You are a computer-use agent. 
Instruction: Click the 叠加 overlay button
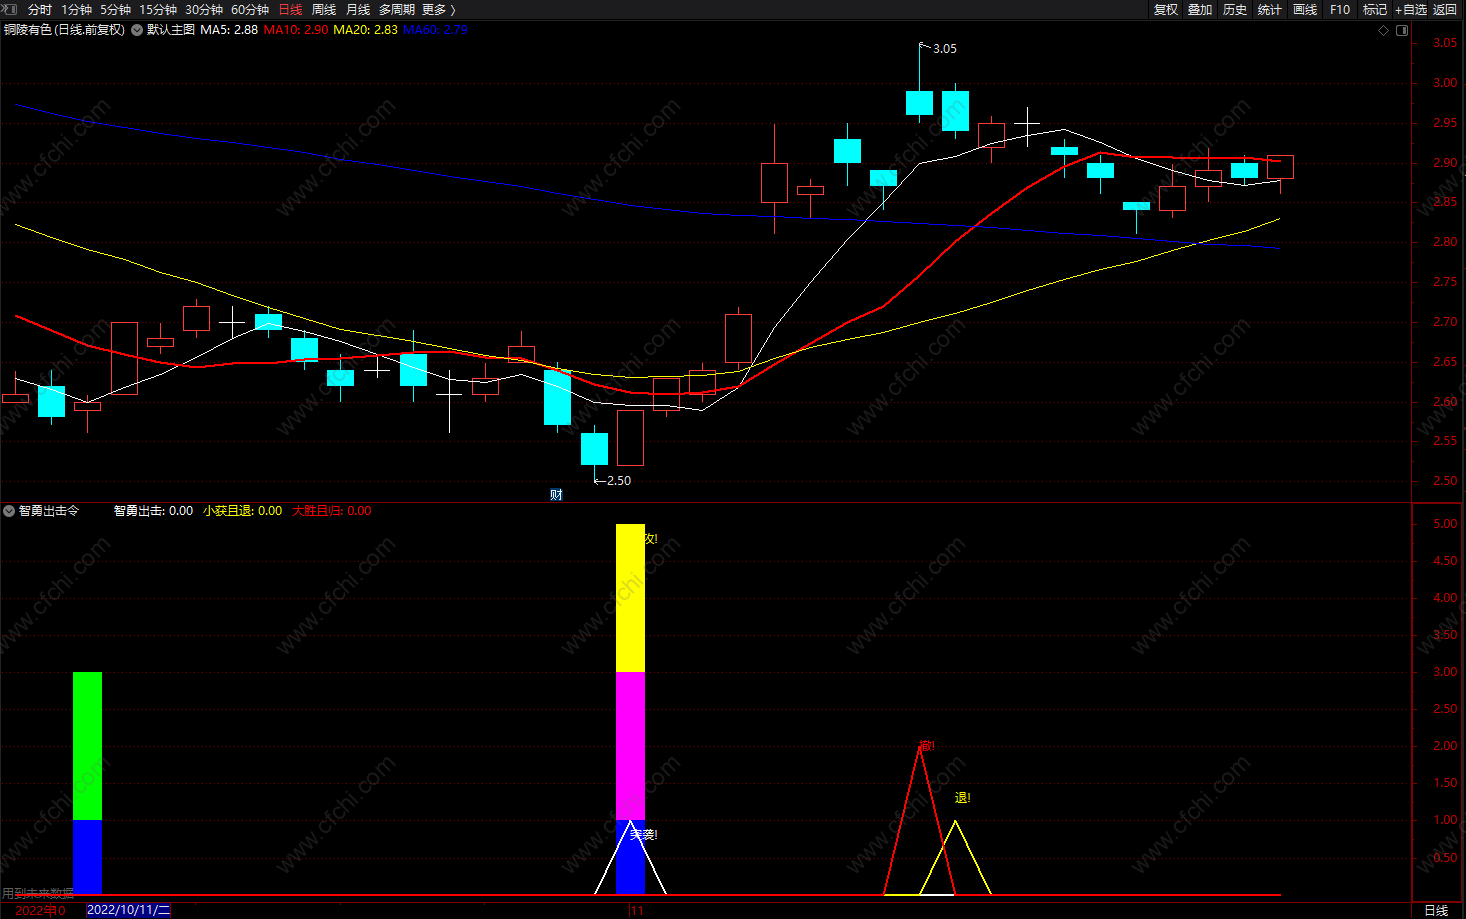[x=1200, y=9]
